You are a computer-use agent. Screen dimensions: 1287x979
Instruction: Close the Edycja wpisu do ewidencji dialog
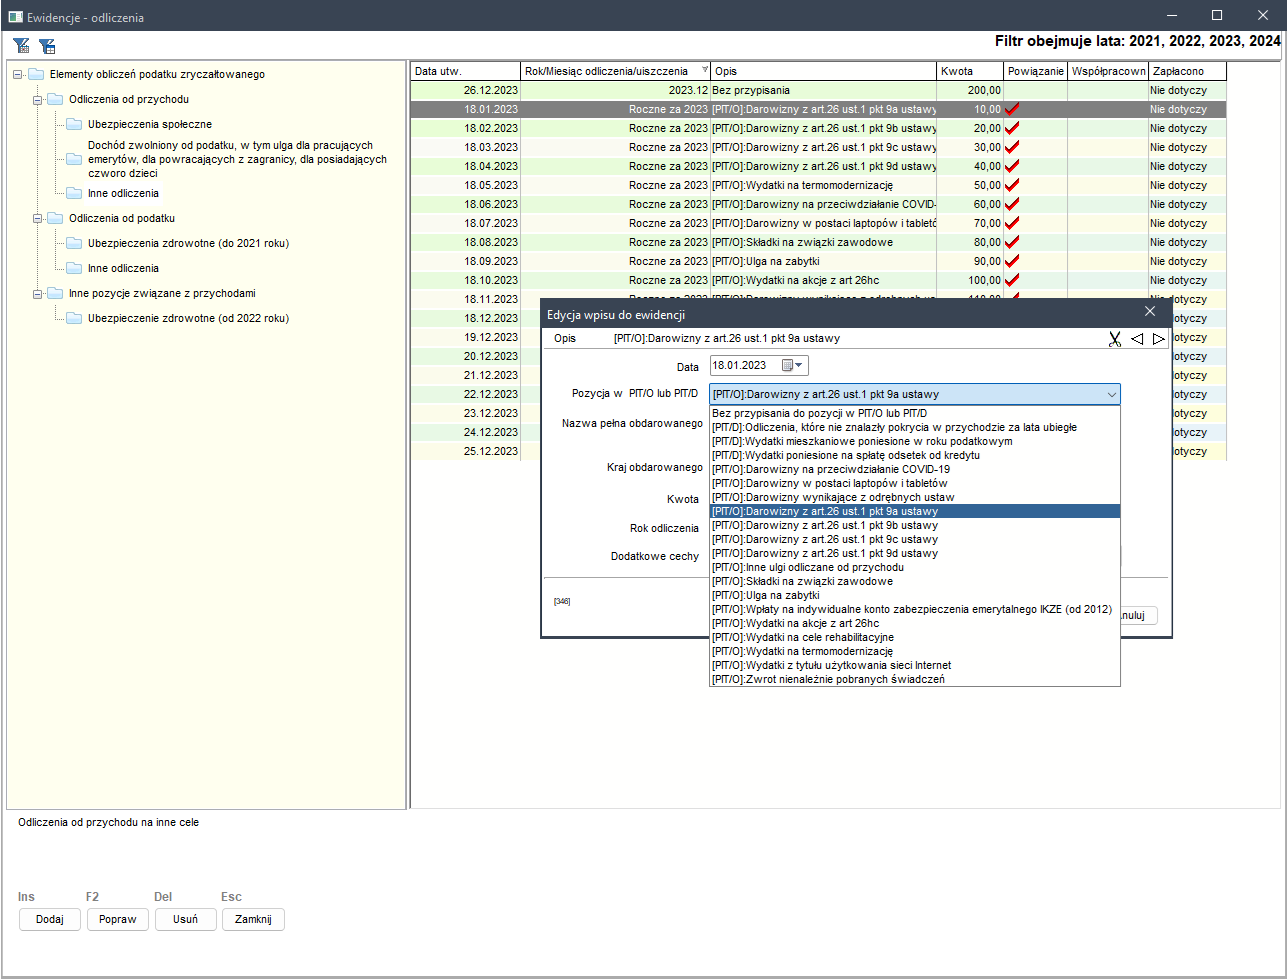tap(1150, 312)
